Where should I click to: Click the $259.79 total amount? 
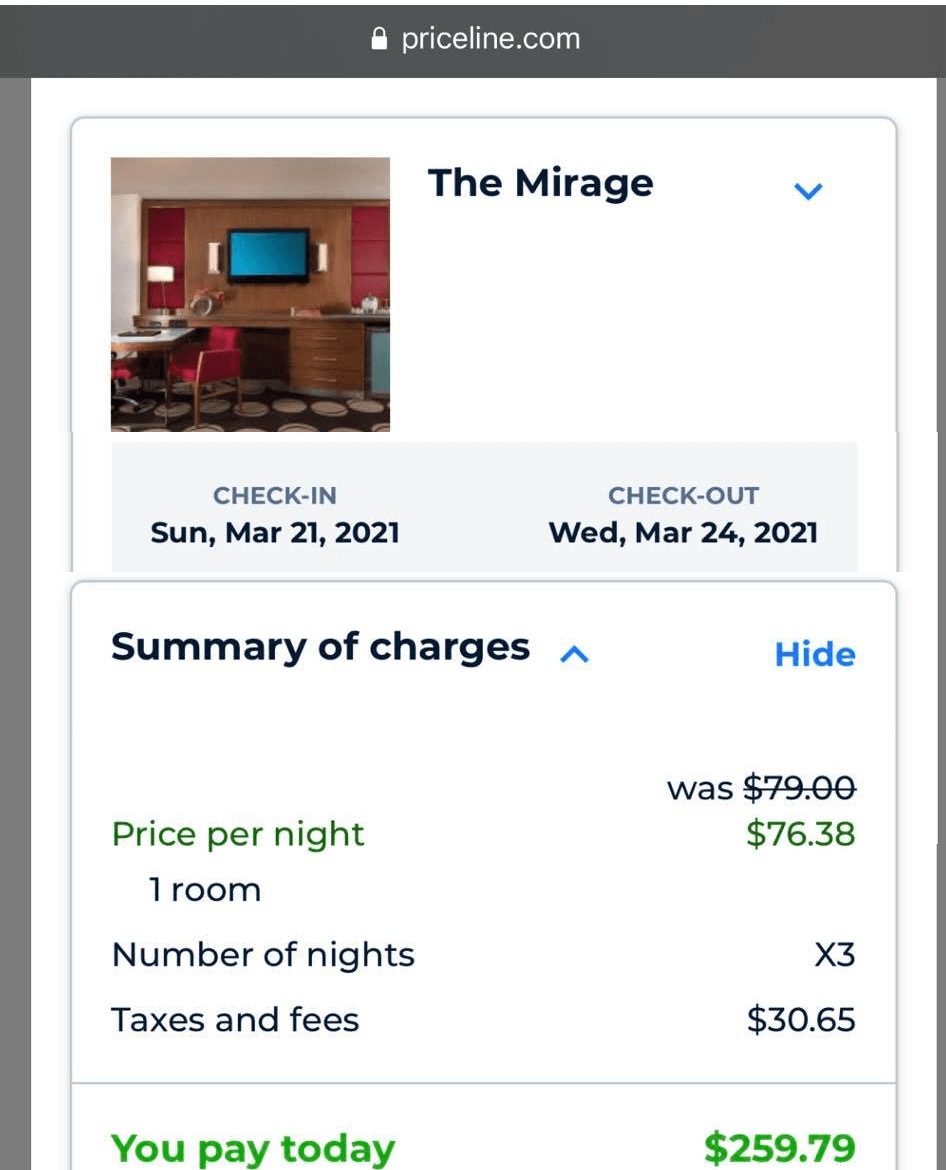(x=780, y=1148)
